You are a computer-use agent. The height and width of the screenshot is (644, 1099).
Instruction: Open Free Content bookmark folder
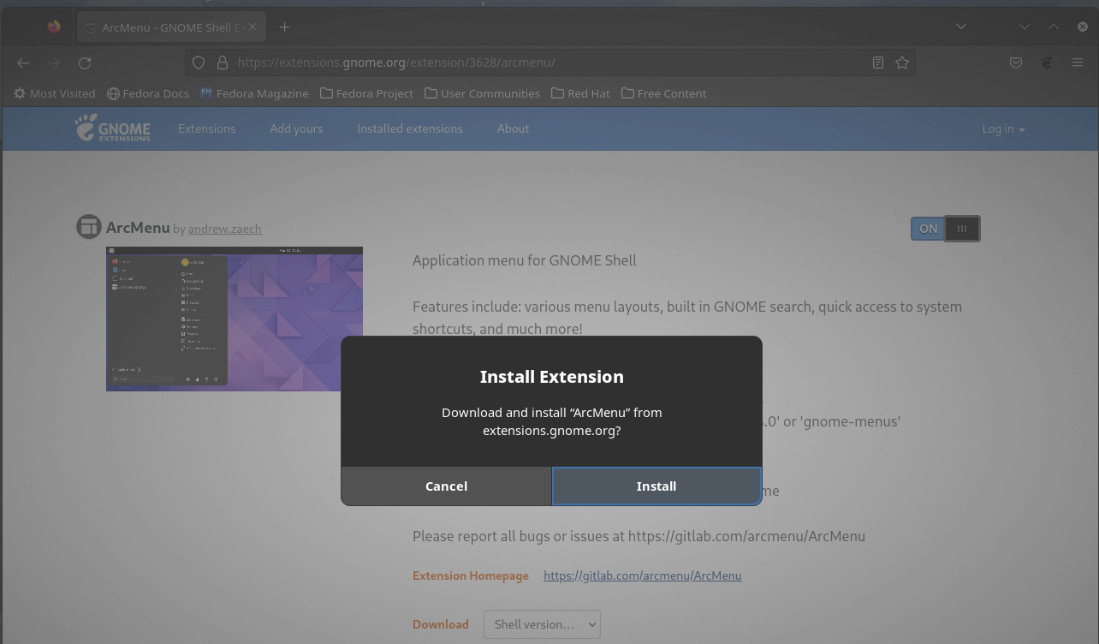(664, 93)
